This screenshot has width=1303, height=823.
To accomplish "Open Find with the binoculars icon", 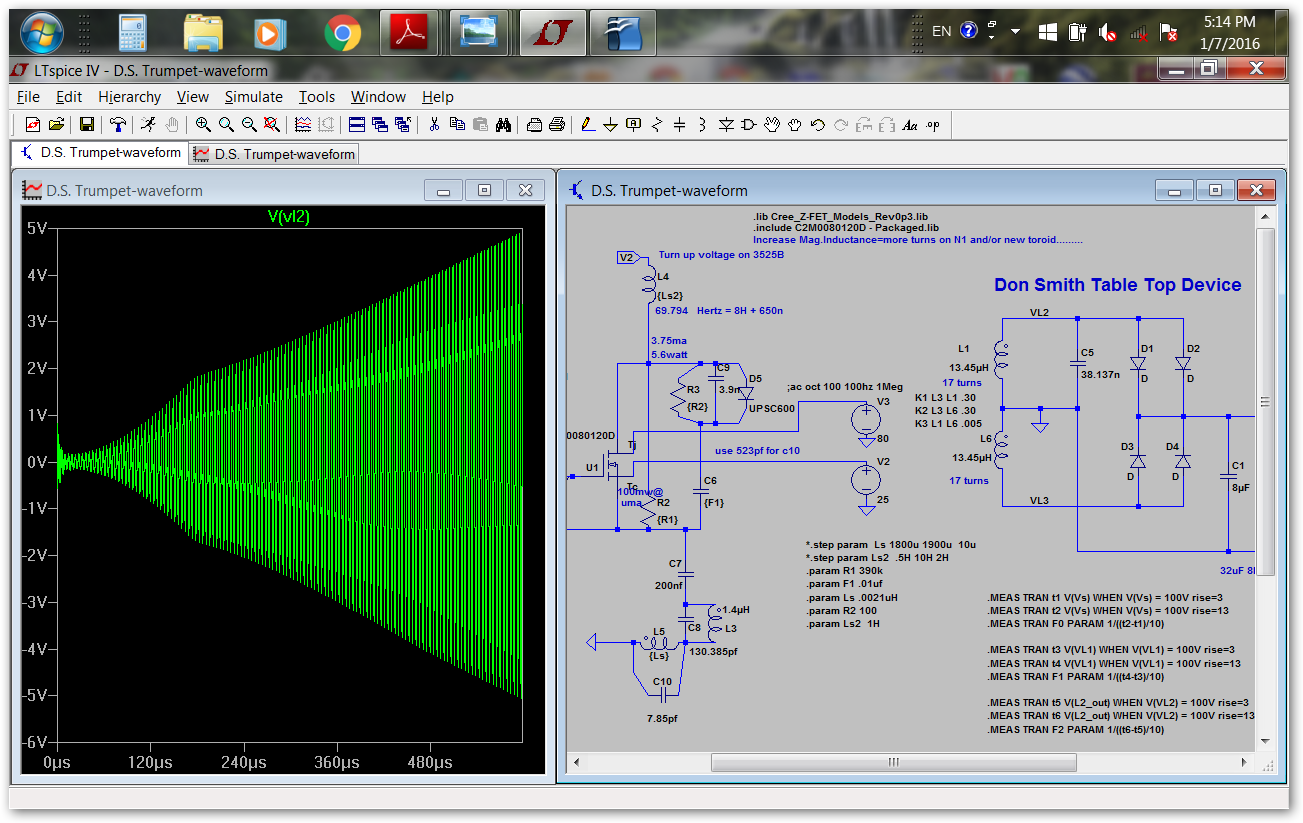I will coord(504,125).
